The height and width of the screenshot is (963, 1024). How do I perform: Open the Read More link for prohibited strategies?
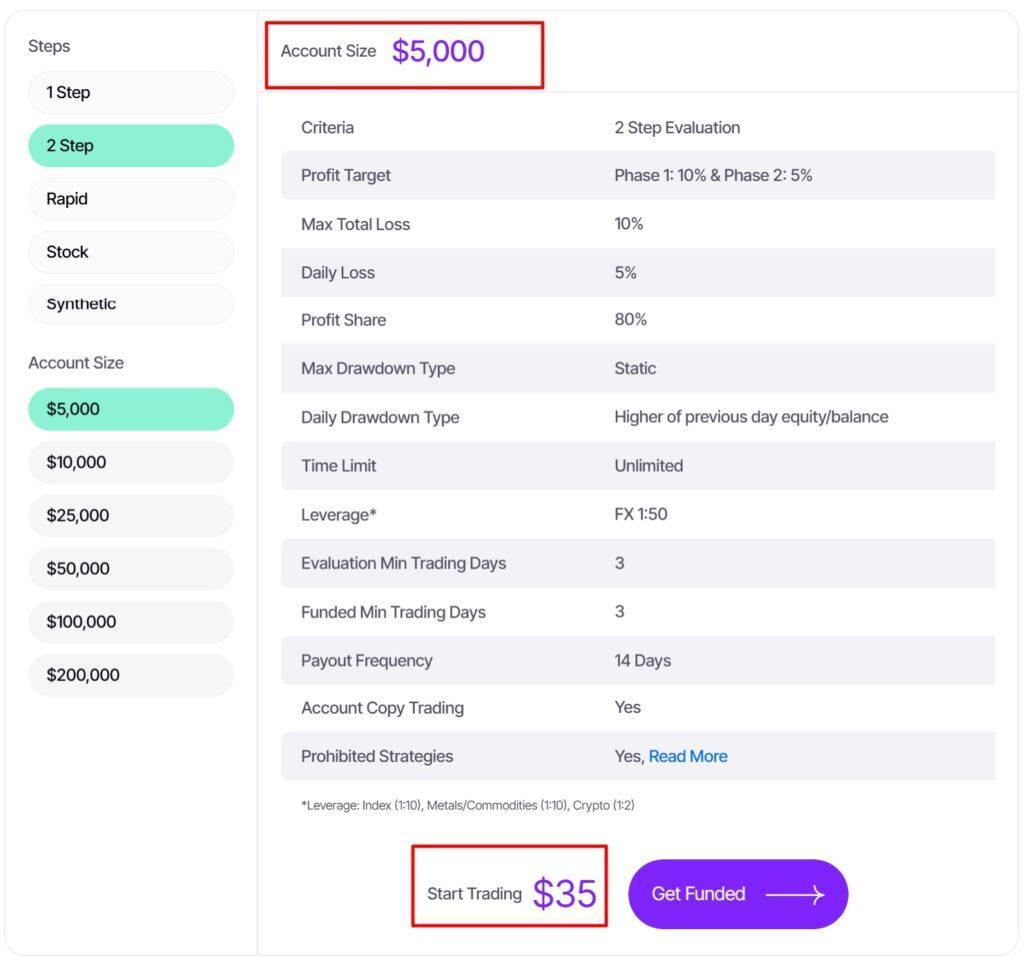click(x=688, y=756)
